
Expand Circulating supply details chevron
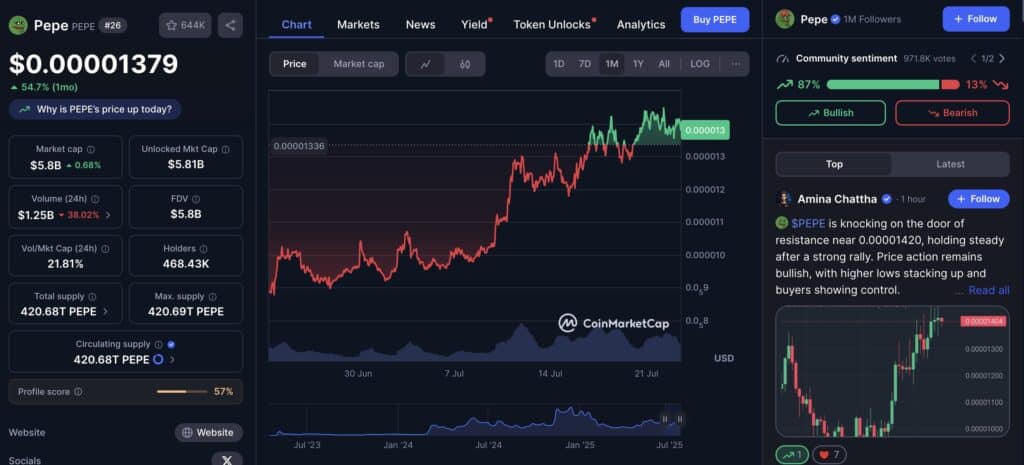pos(172,359)
